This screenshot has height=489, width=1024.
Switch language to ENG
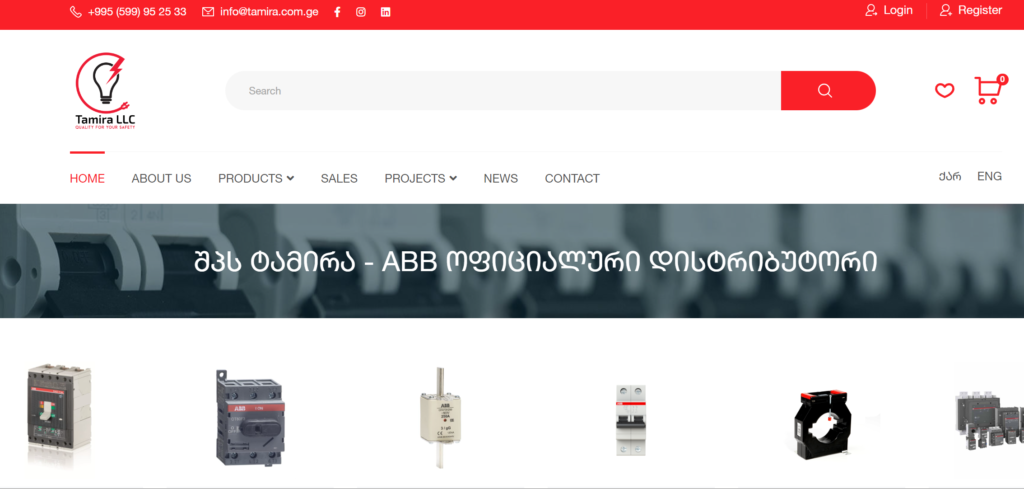(x=989, y=177)
